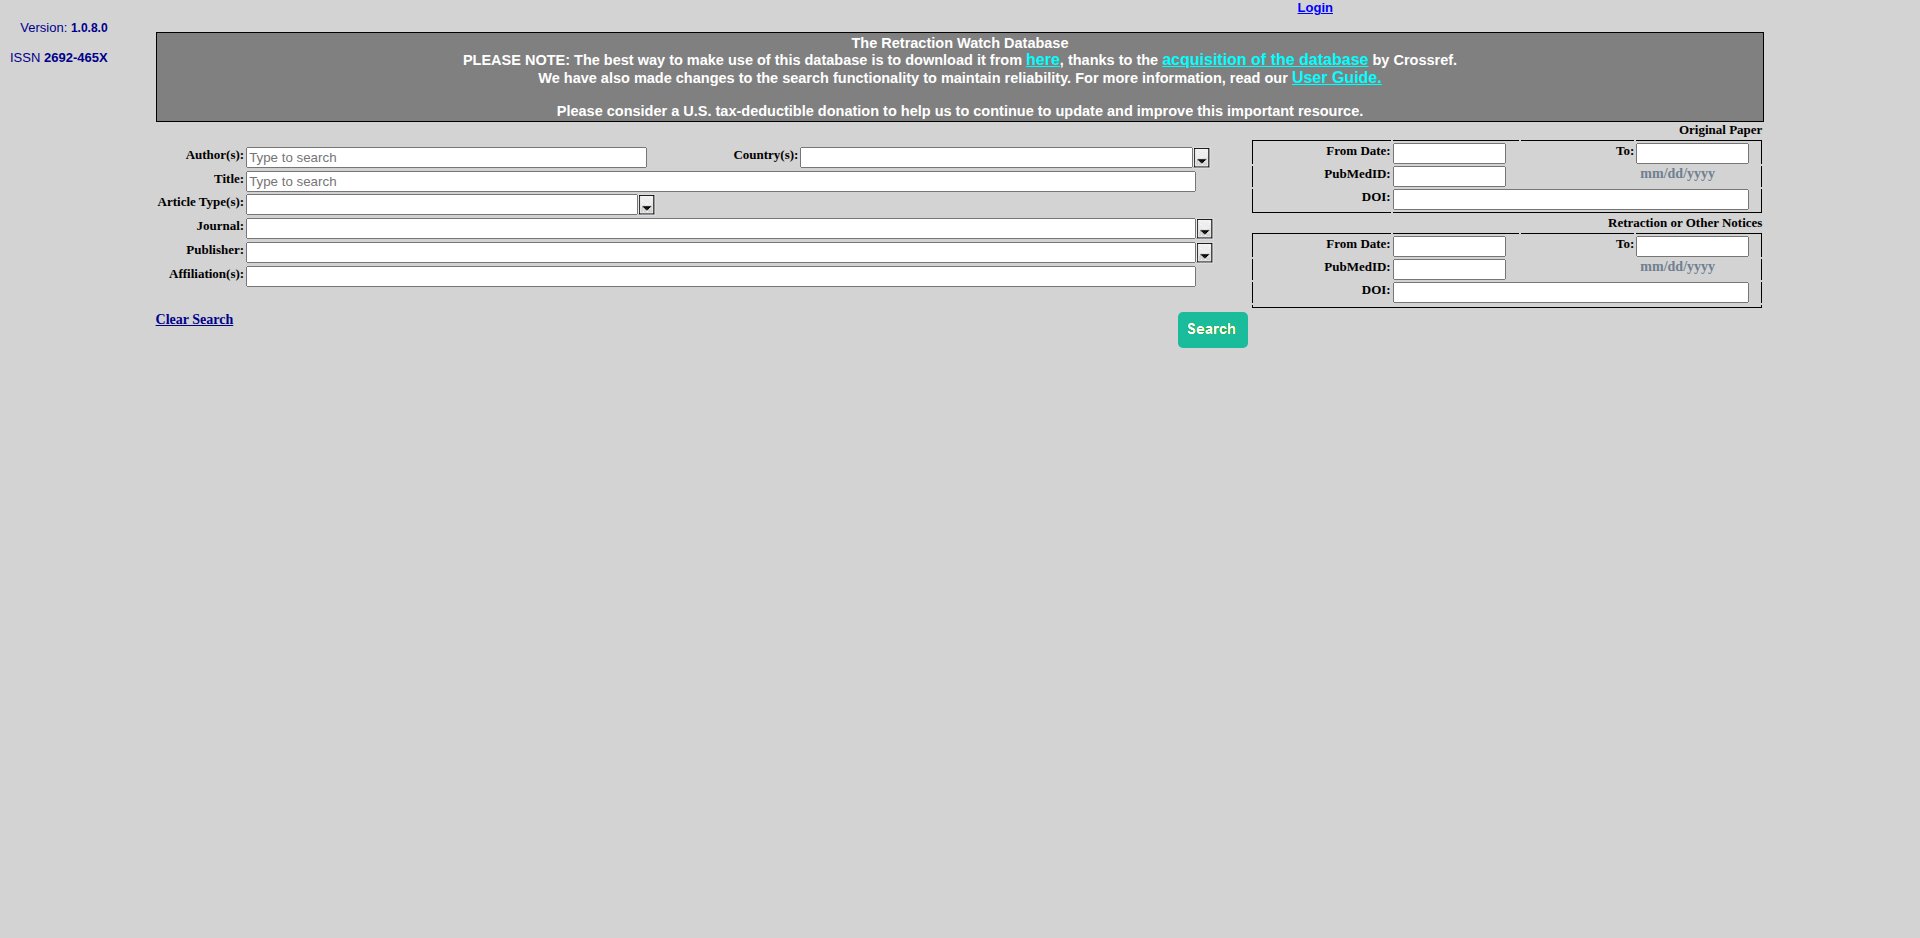The image size is (1920, 938).
Task: Click the Clear Search link
Action: coord(194,319)
